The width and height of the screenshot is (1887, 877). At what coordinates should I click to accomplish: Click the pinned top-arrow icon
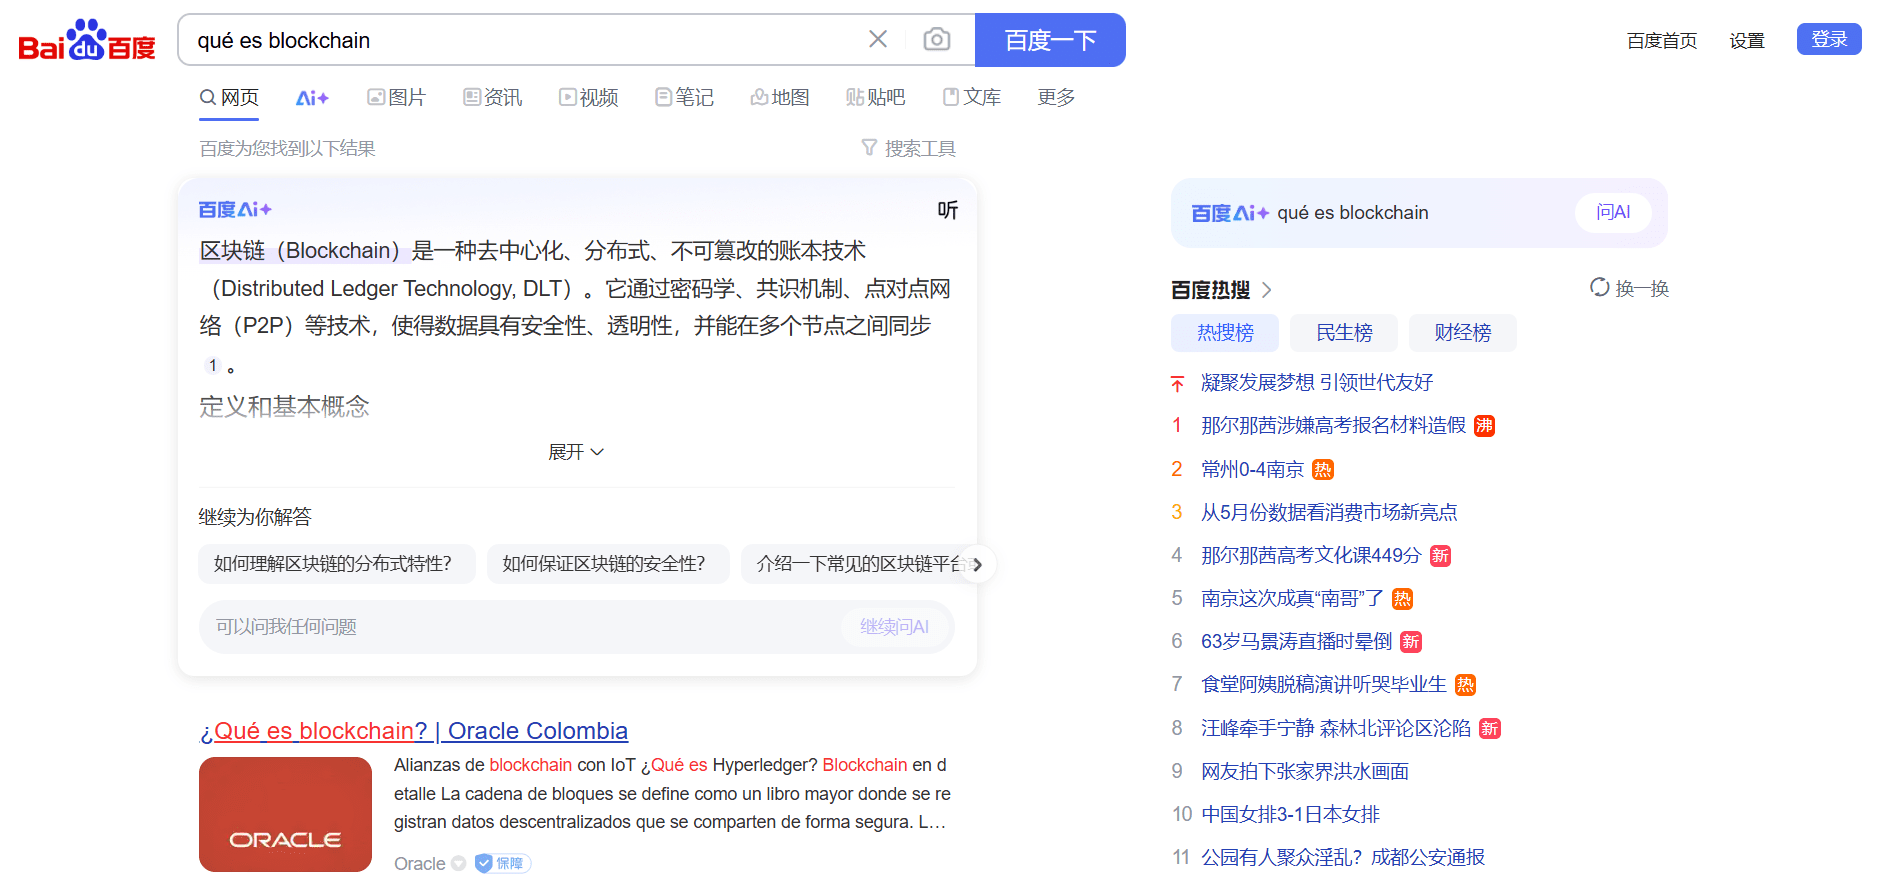point(1177,383)
